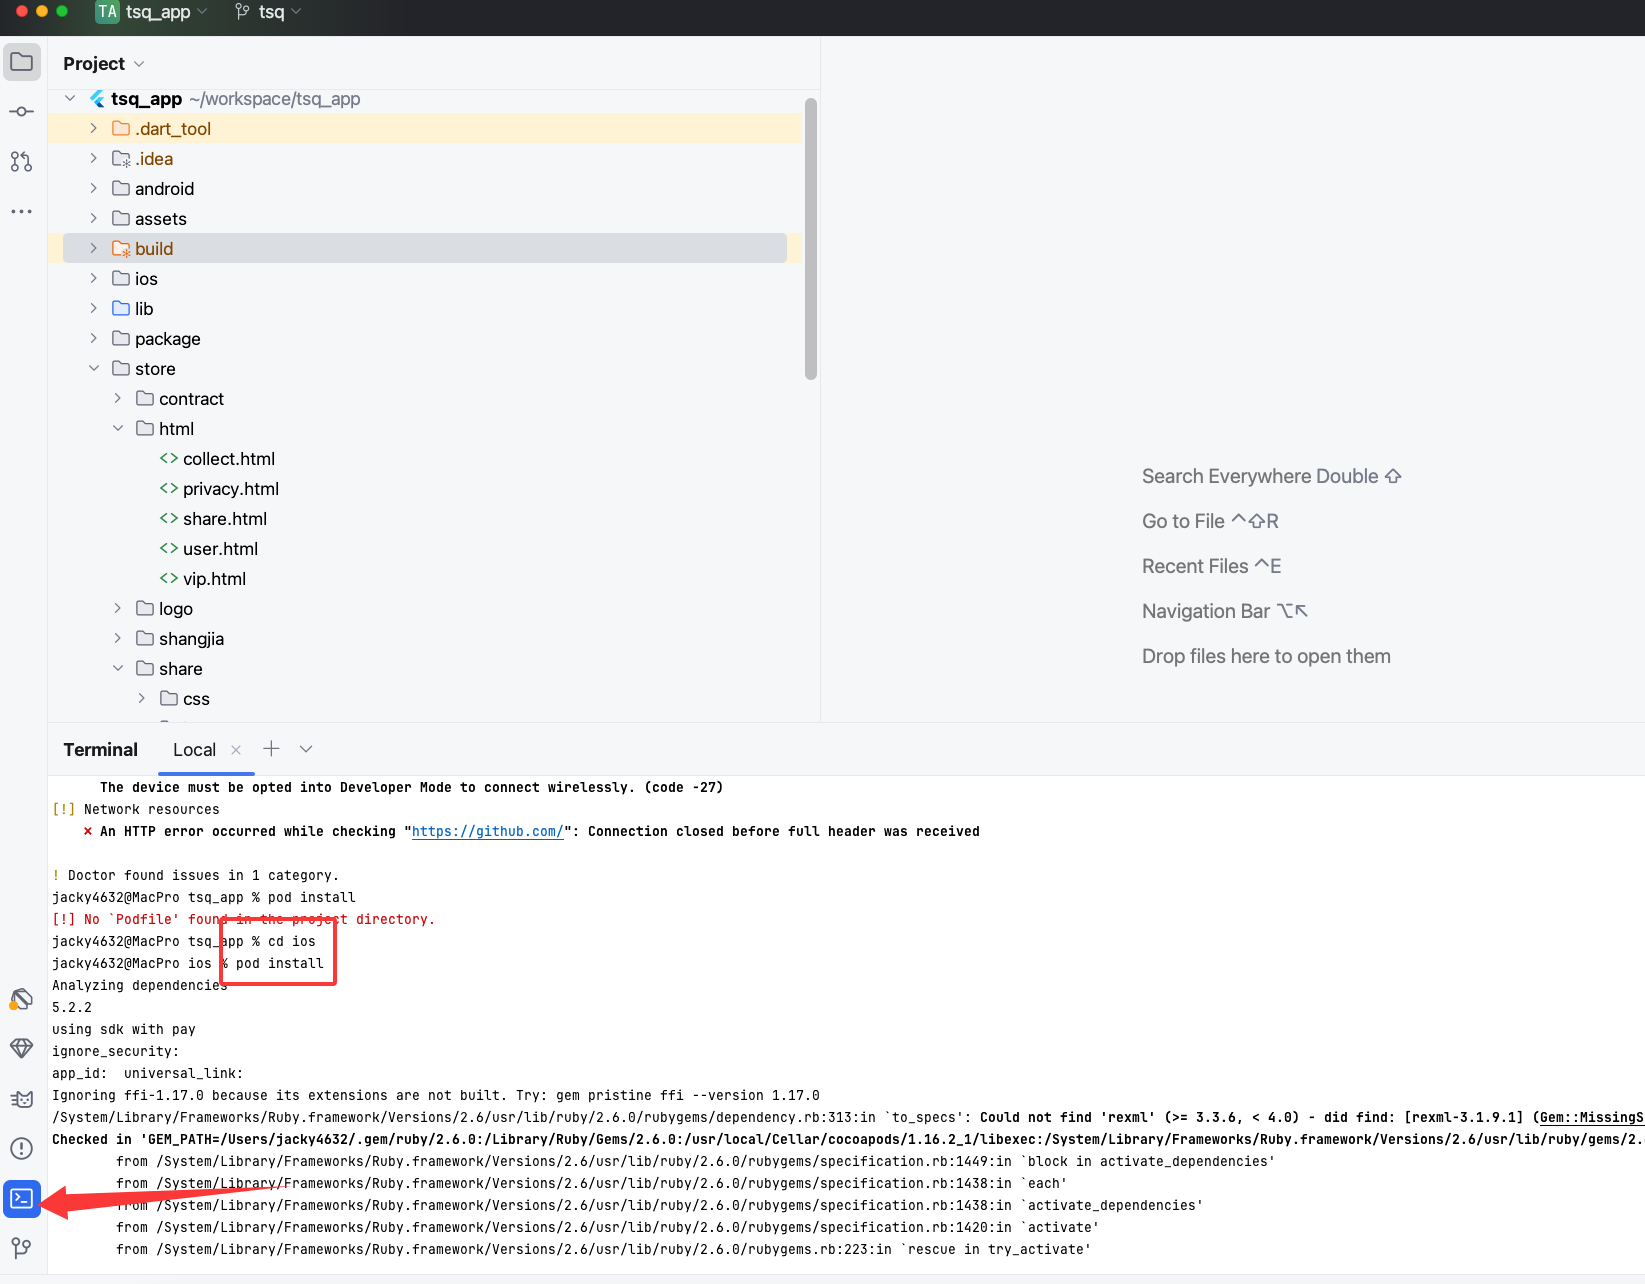1645x1284 pixels.
Task: Toggle the Terminal tool window button
Action: pyautogui.click(x=21, y=1198)
